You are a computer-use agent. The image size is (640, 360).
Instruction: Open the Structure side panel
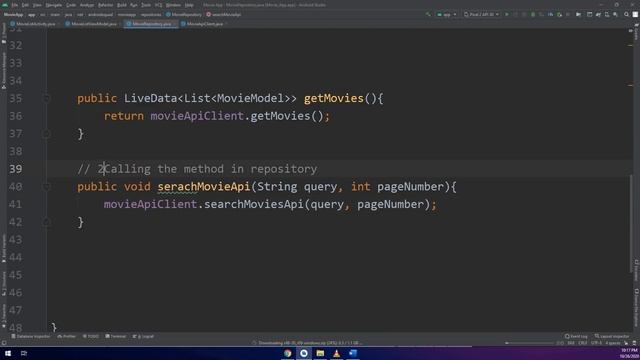[x=4, y=283]
